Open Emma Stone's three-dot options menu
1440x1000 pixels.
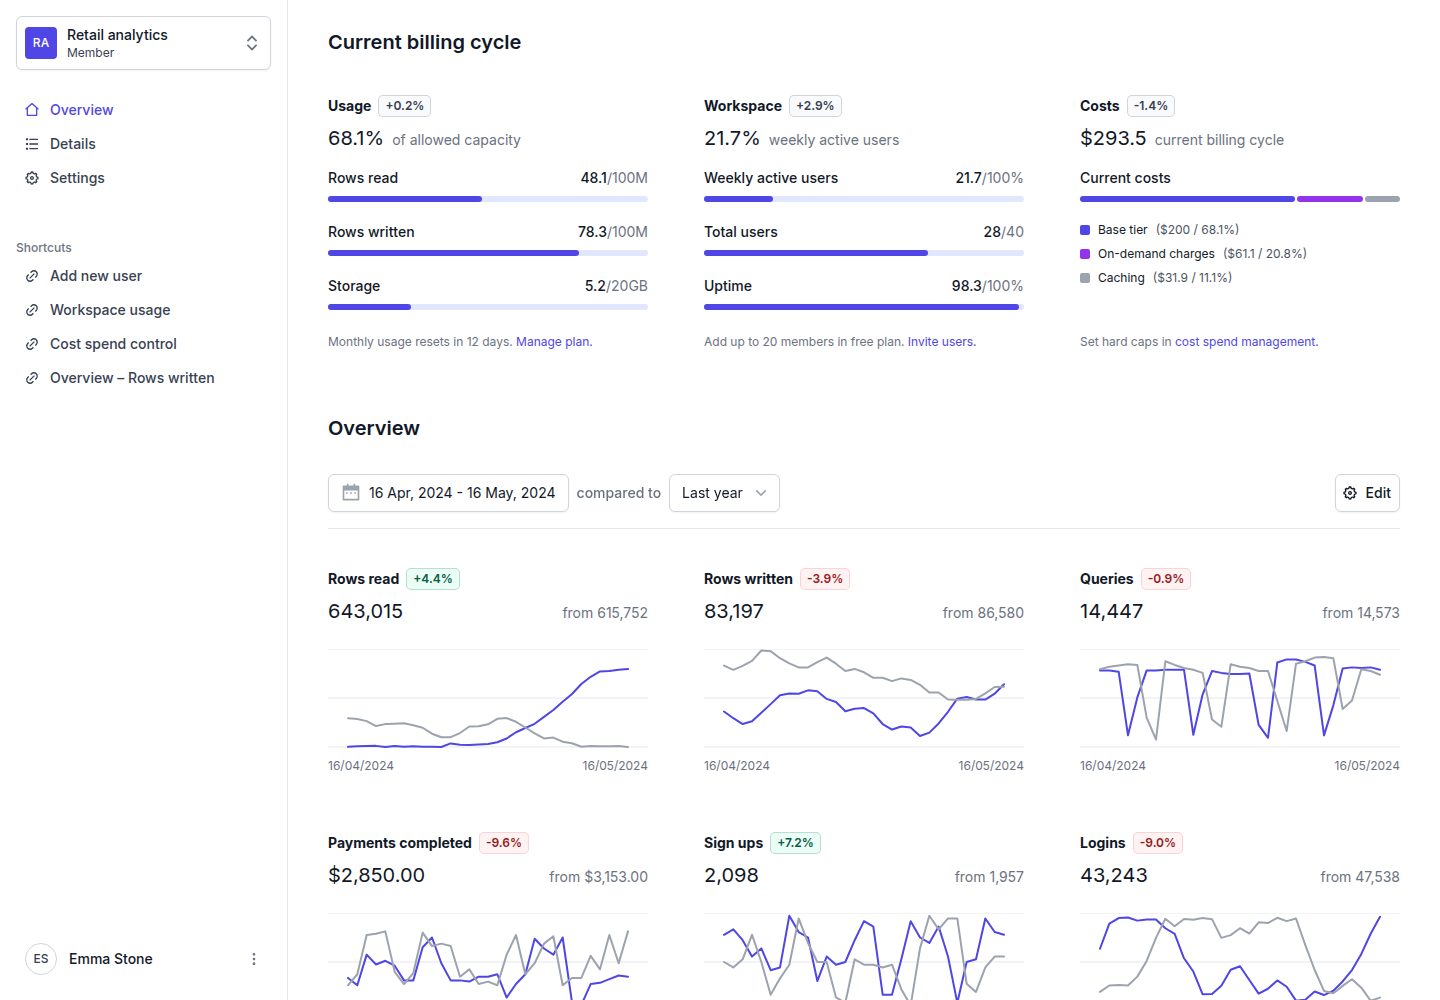point(254,959)
